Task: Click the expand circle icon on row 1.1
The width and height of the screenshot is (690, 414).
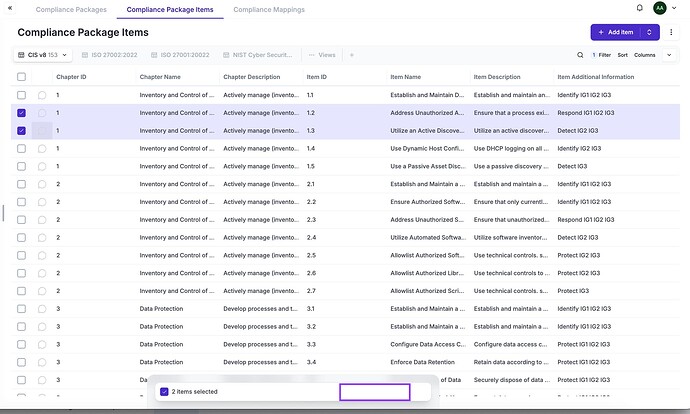Action: [42, 95]
